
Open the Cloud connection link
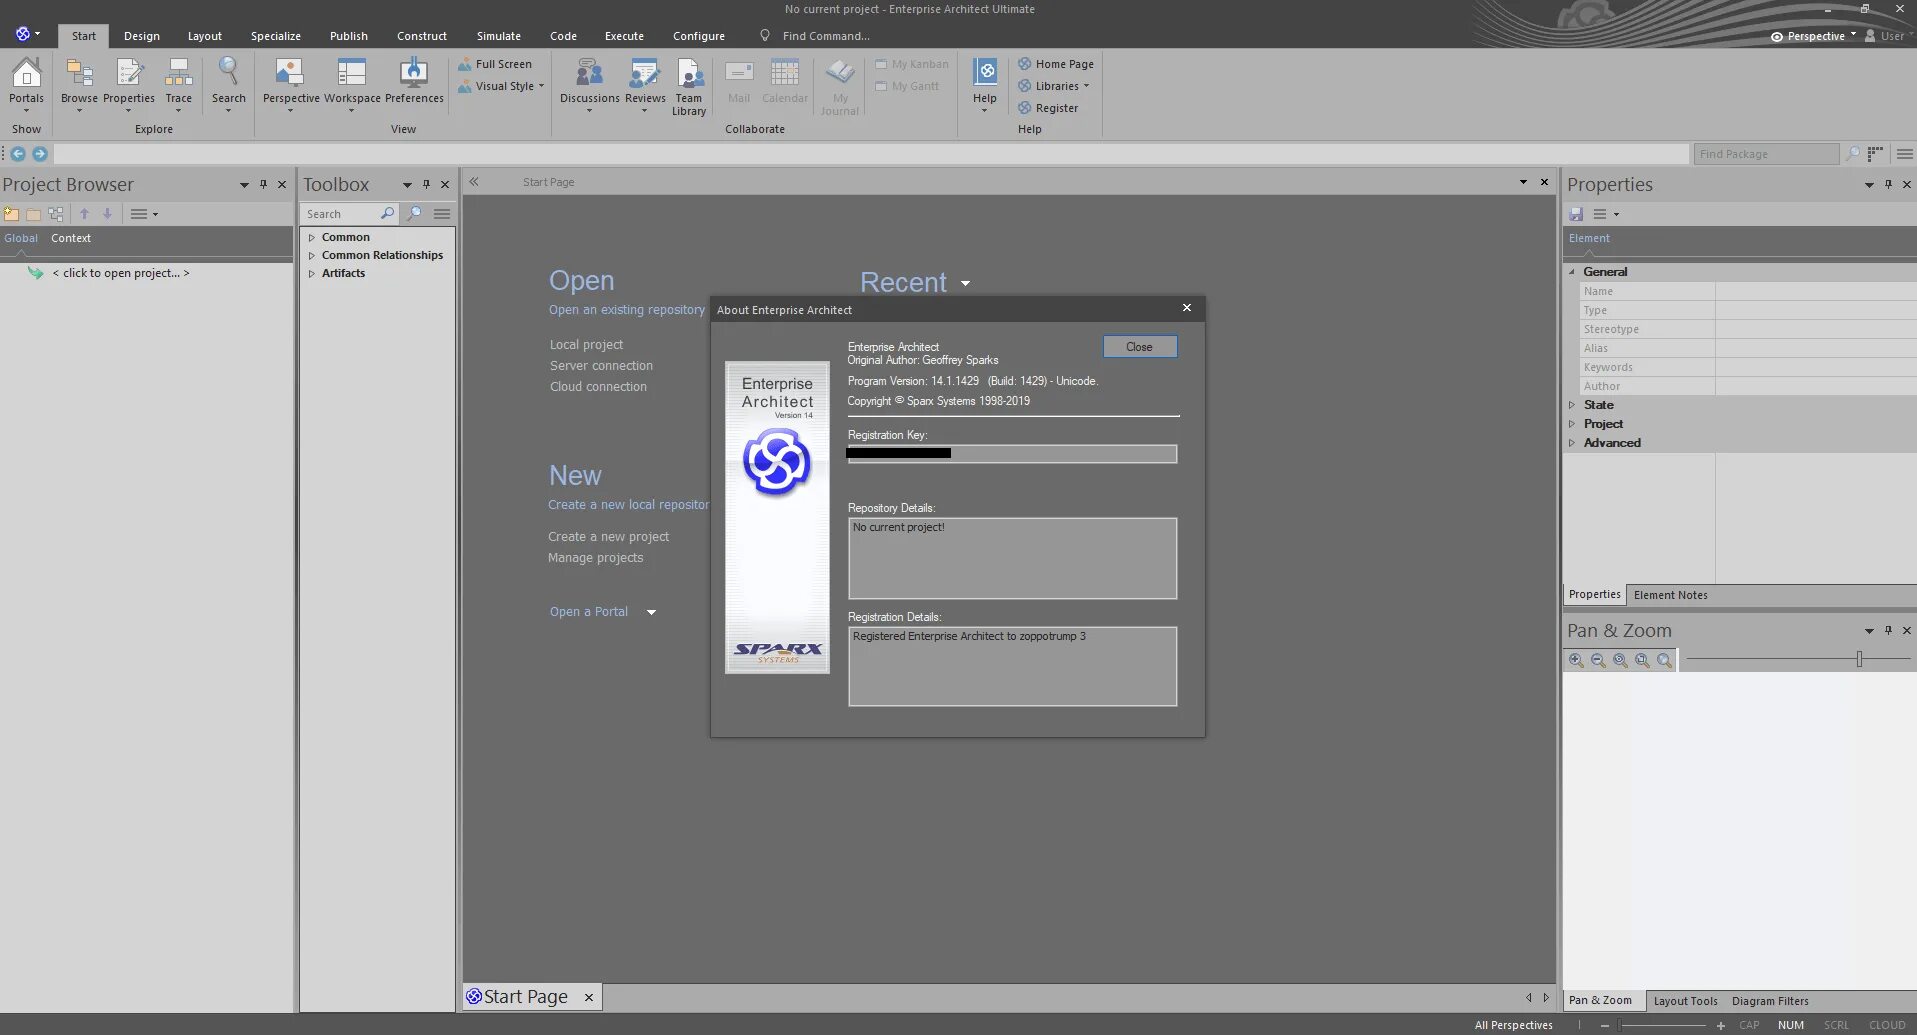click(x=598, y=387)
